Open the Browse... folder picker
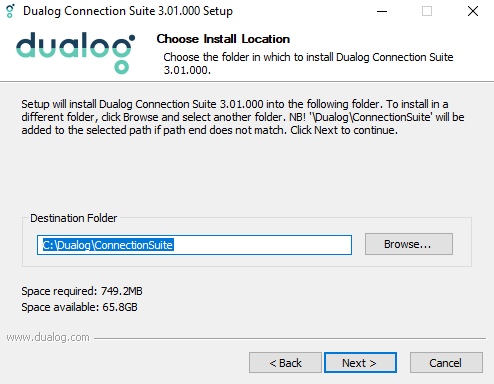The width and height of the screenshot is (494, 384). (409, 244)
